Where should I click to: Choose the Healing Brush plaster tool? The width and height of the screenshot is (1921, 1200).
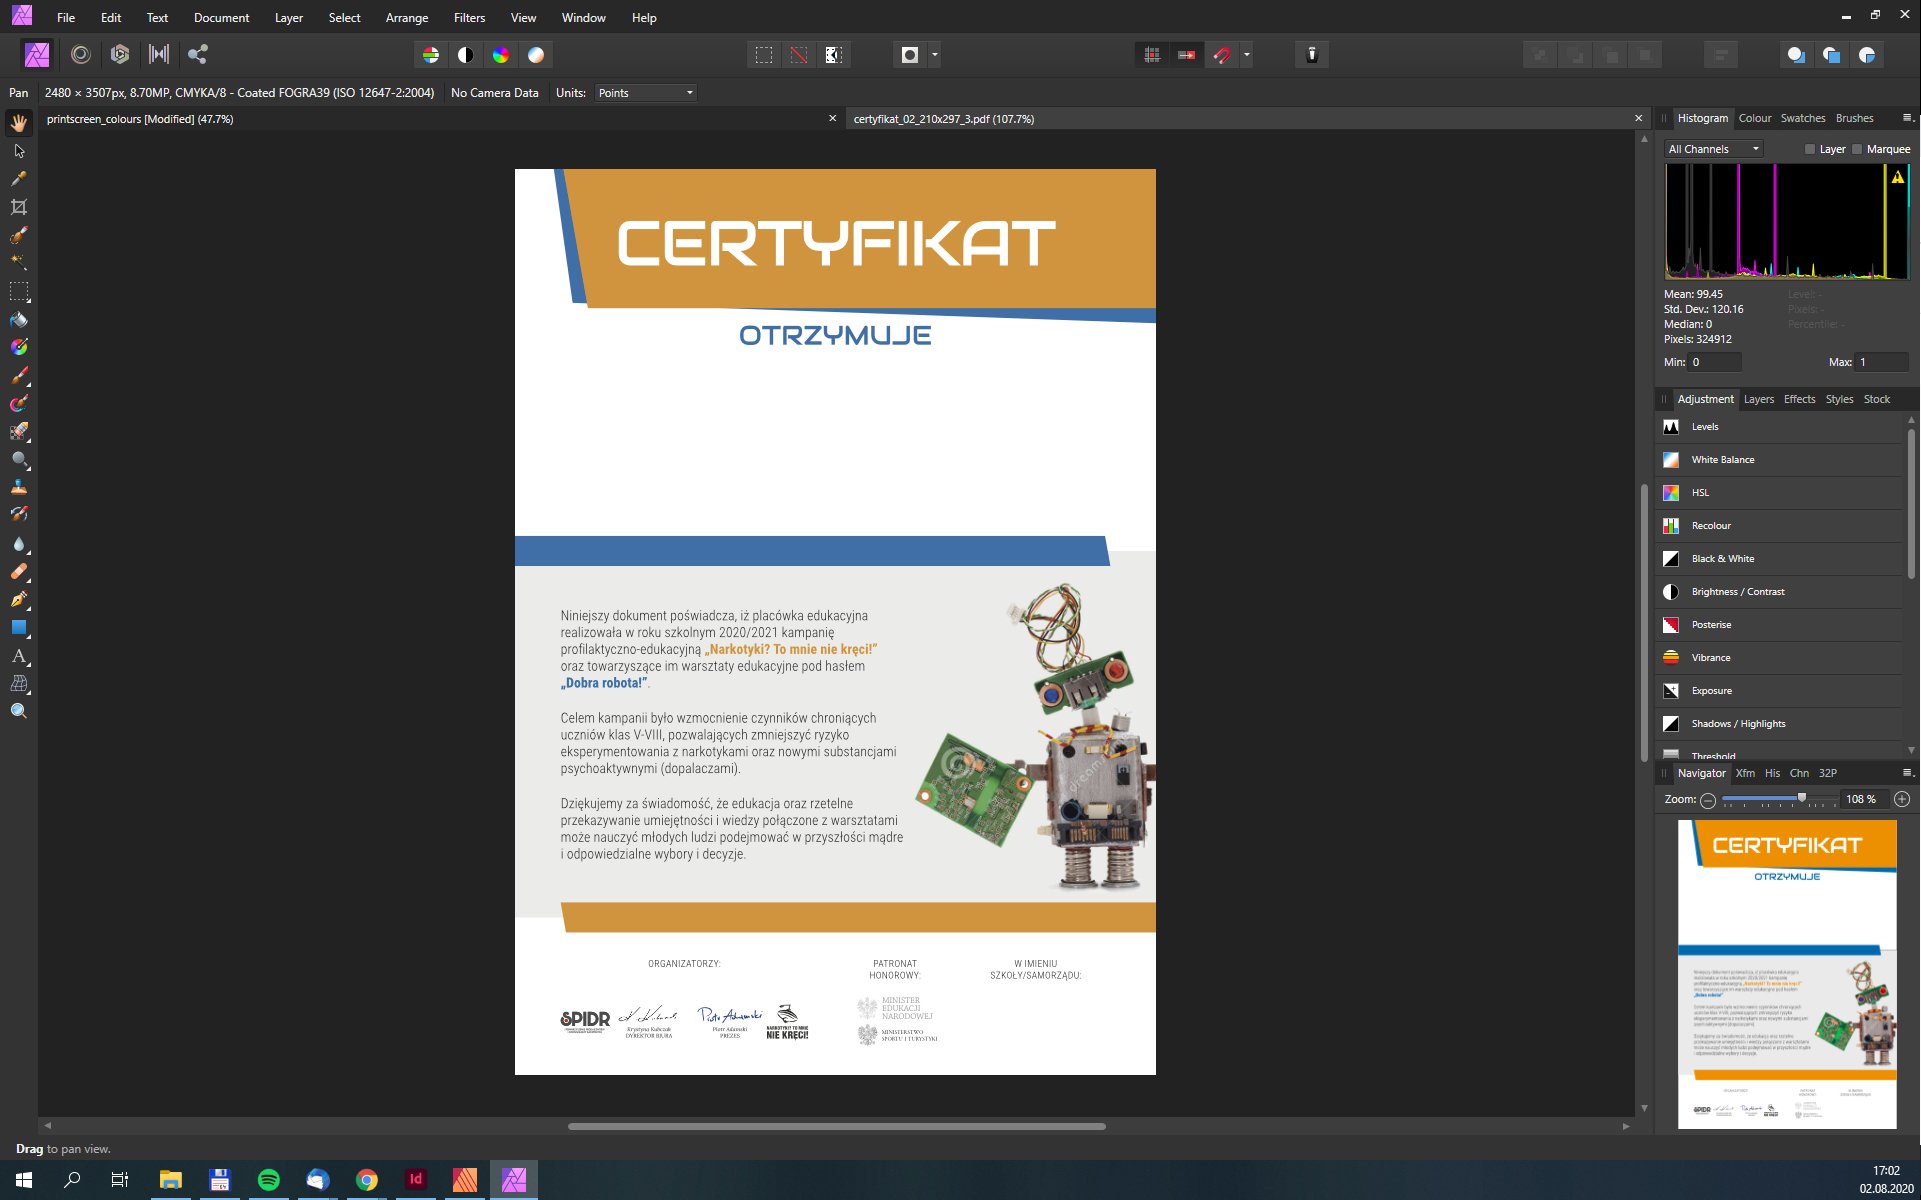19,572
